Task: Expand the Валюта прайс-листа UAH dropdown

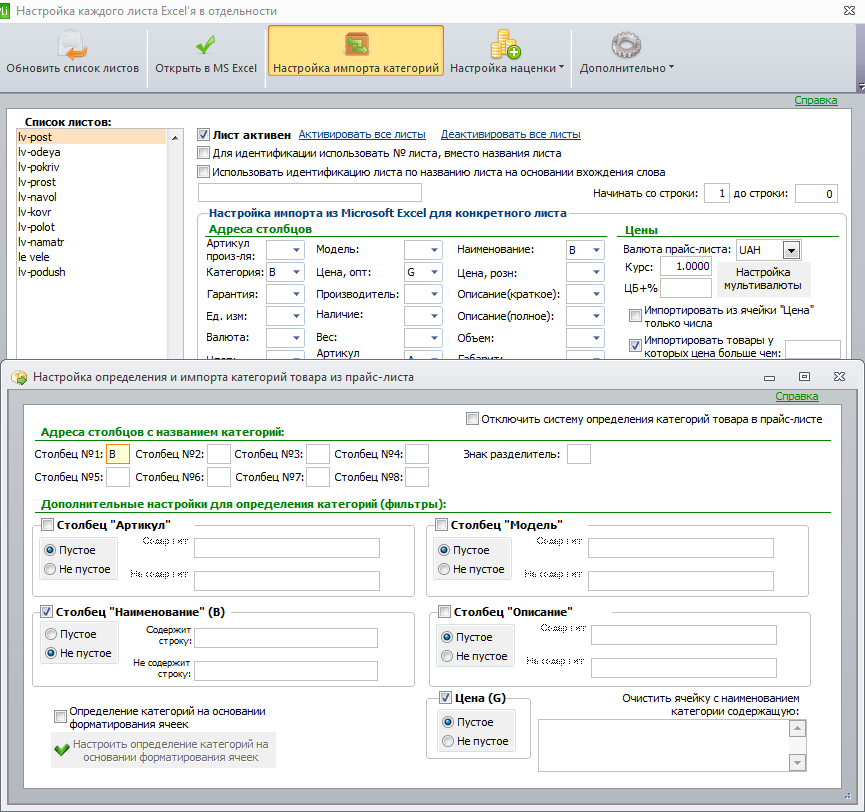Action: (x=791, y=250)
